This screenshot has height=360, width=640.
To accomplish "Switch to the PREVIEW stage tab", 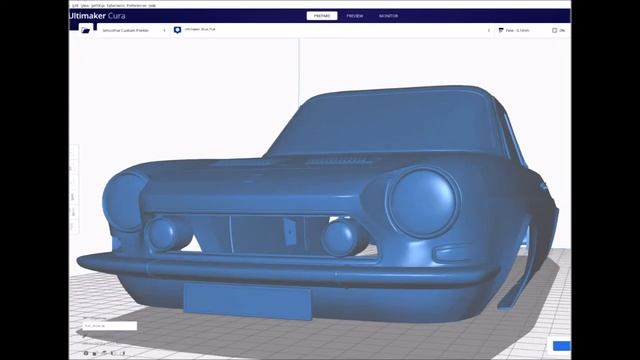I will (x=355, y=16).
